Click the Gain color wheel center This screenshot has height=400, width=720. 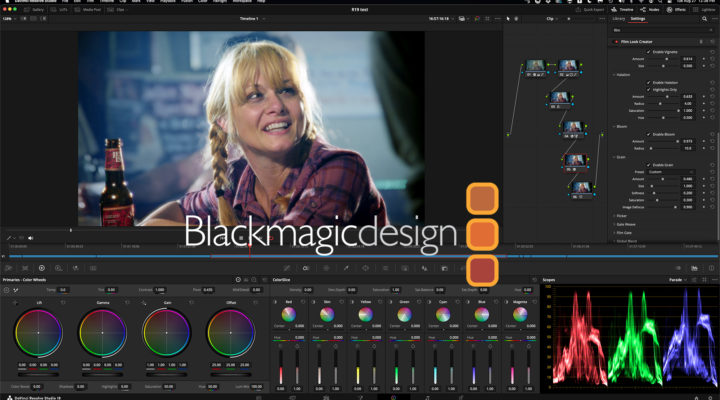166,332
